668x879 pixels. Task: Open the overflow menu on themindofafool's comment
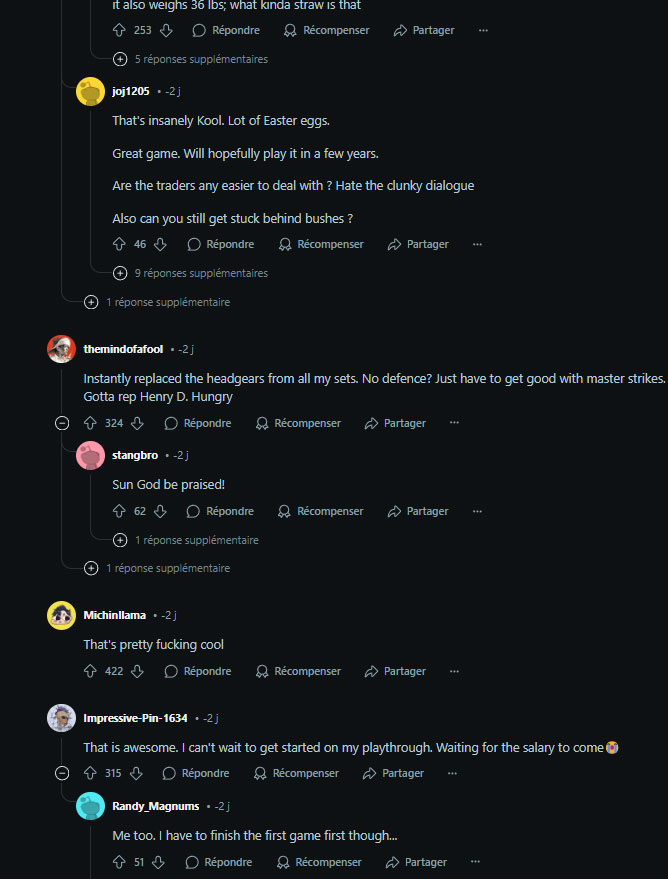tap(454, 423)
